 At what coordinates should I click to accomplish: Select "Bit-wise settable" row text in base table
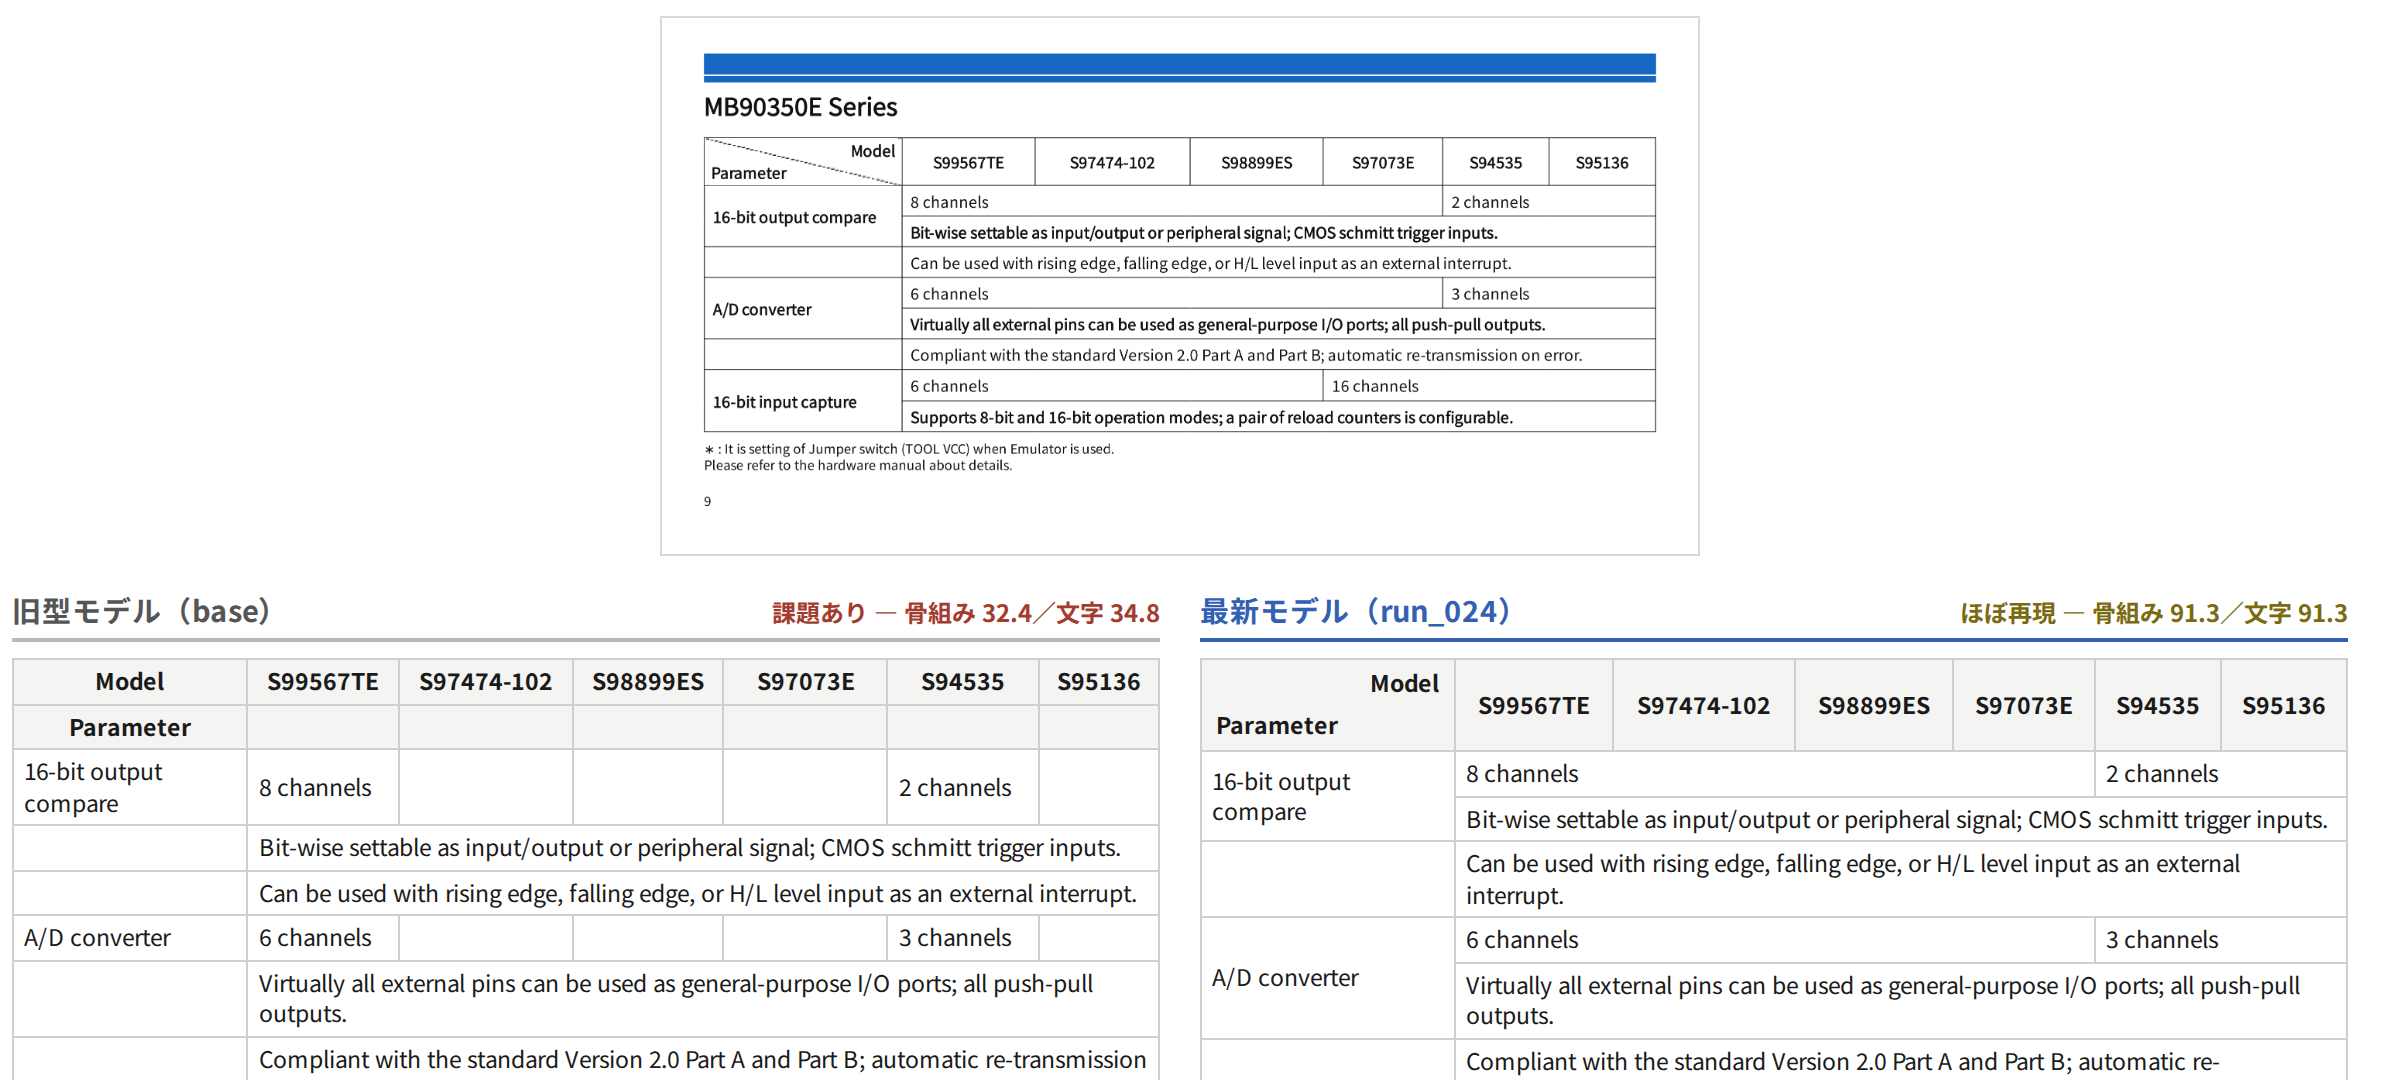690,848
